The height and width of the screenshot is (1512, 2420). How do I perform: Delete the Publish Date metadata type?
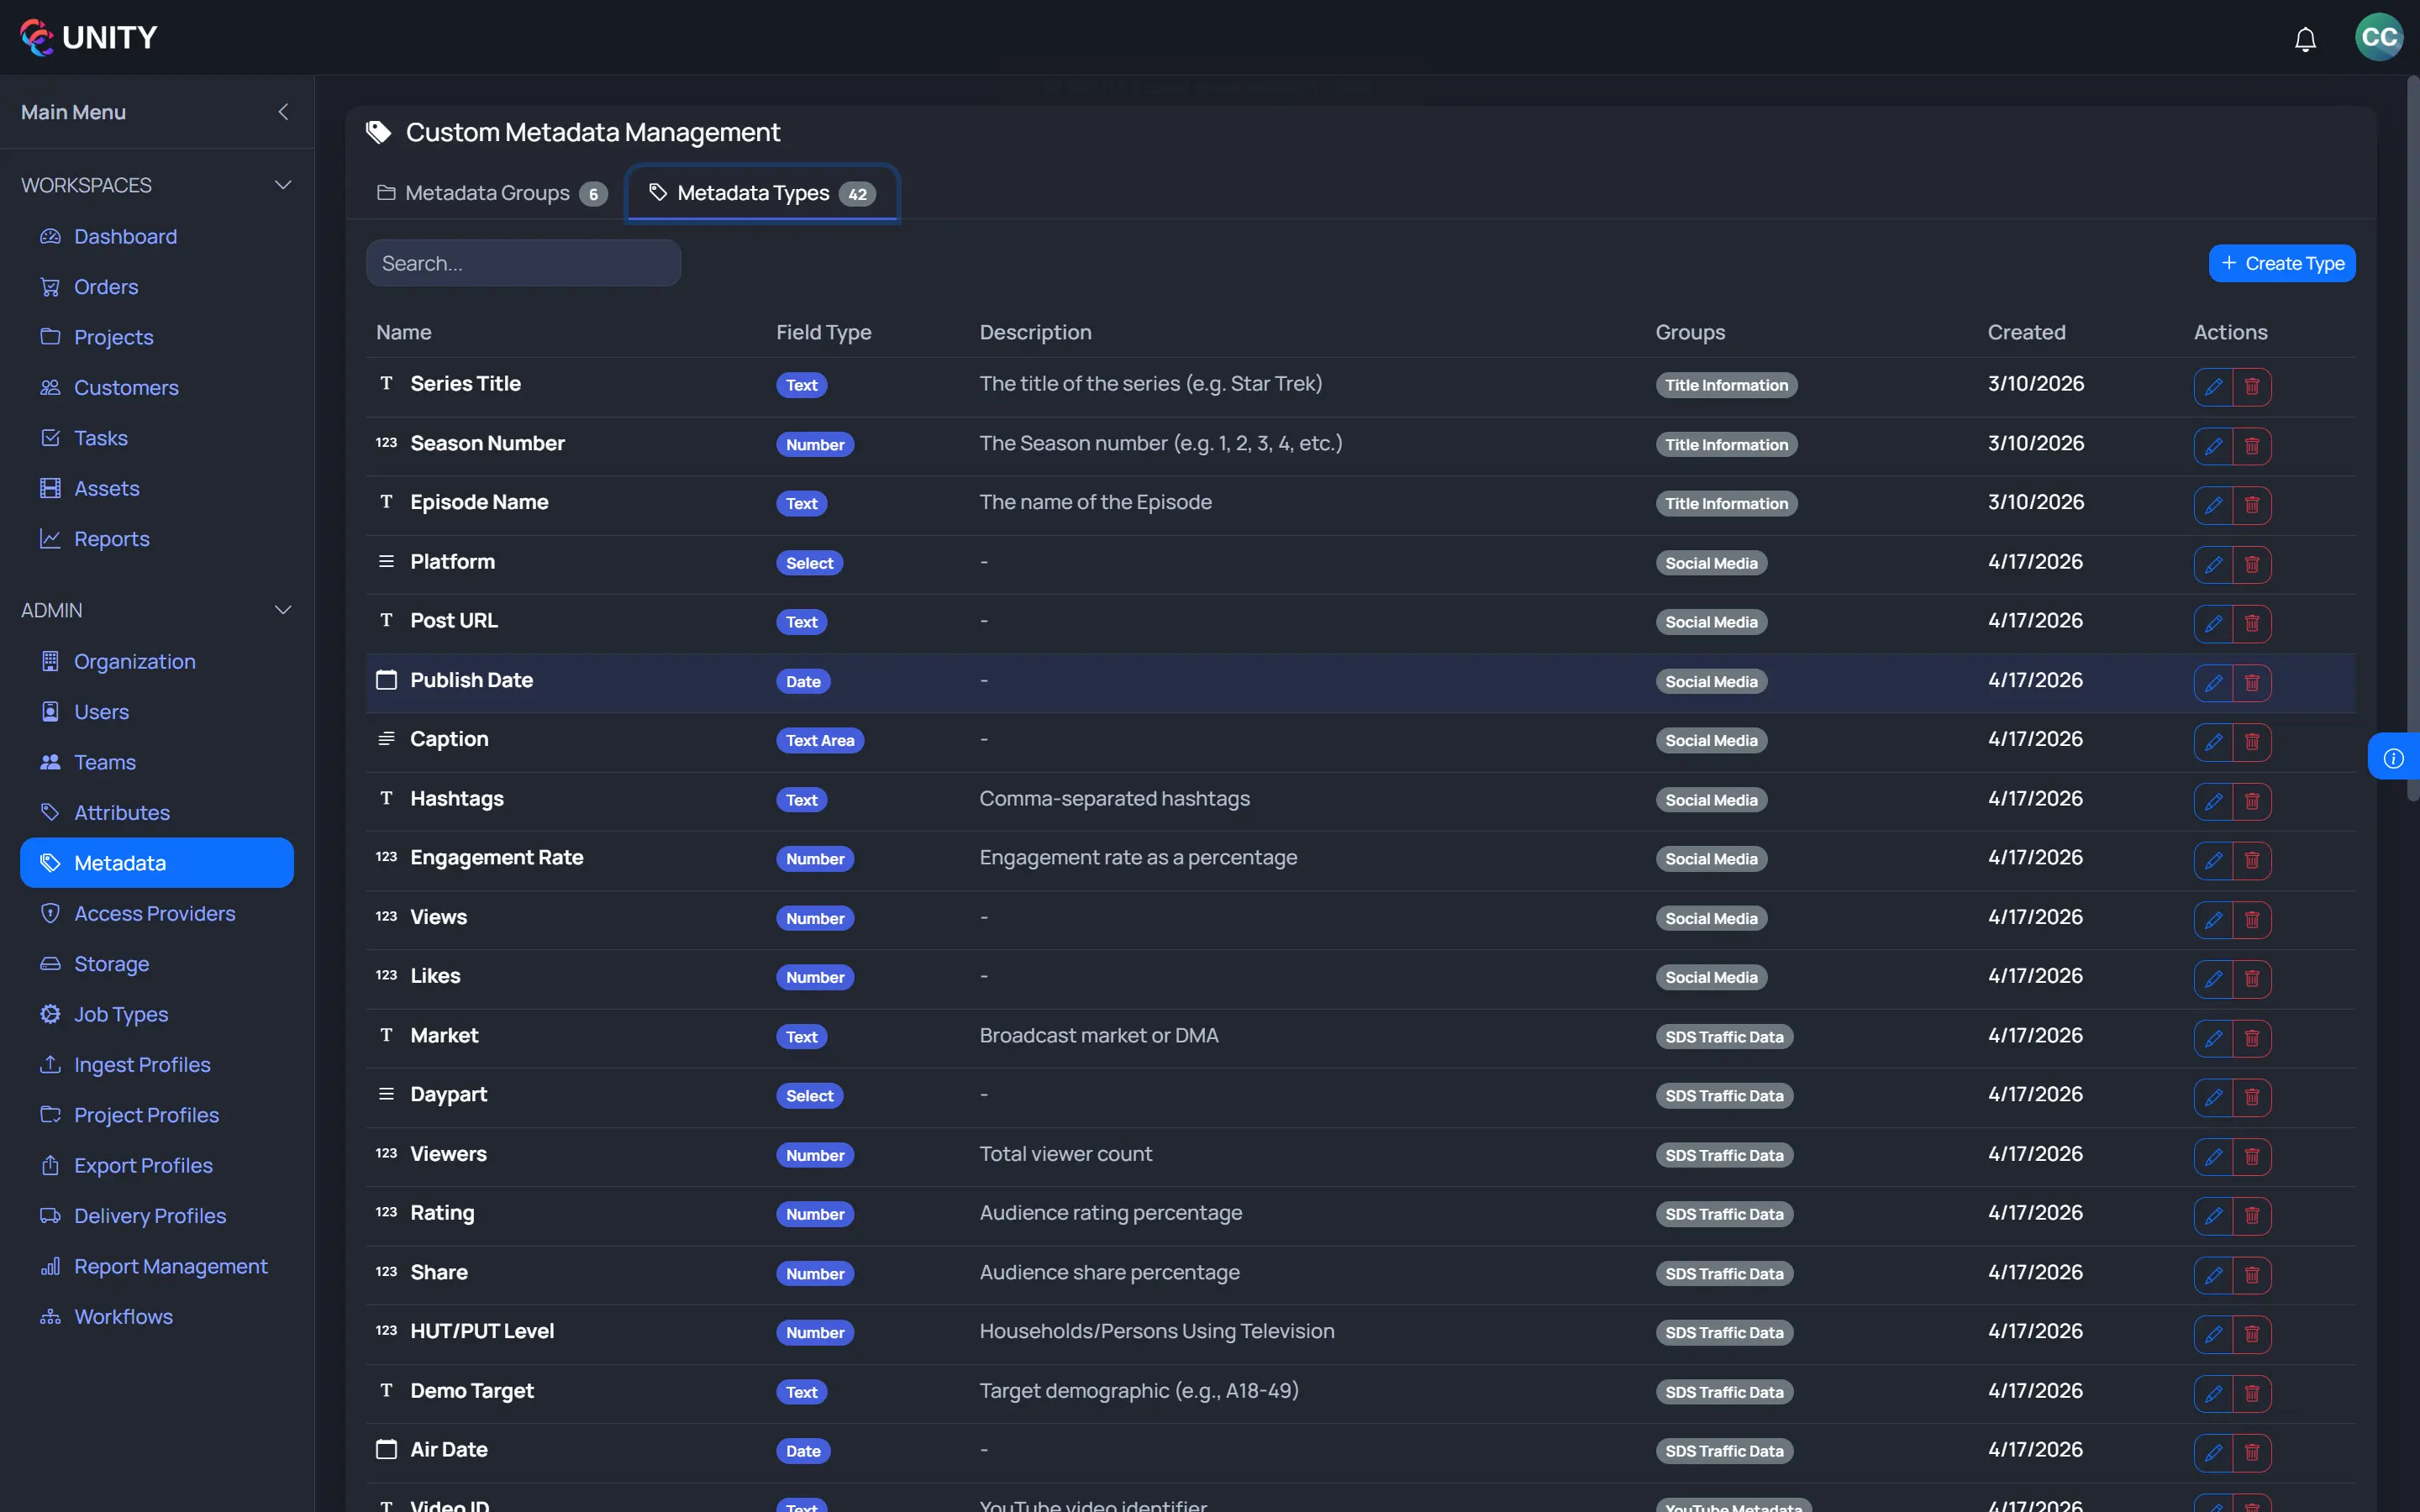pos(2251,683)
